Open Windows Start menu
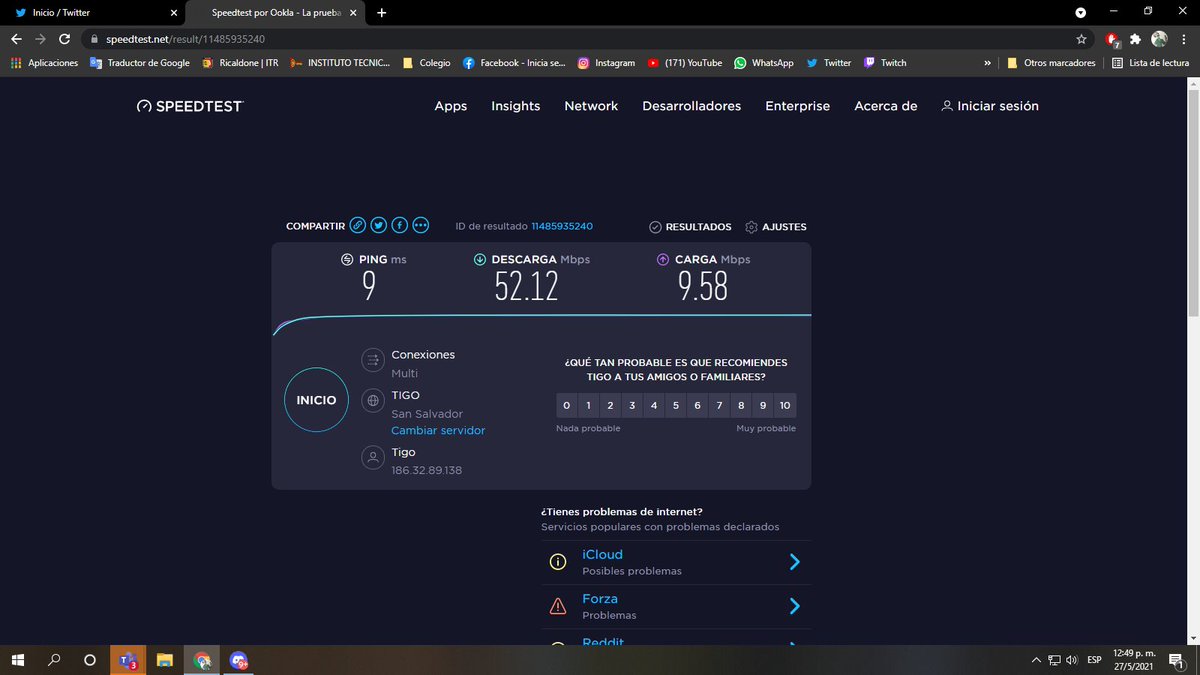The image size is (1200, 675). point(18,660)
